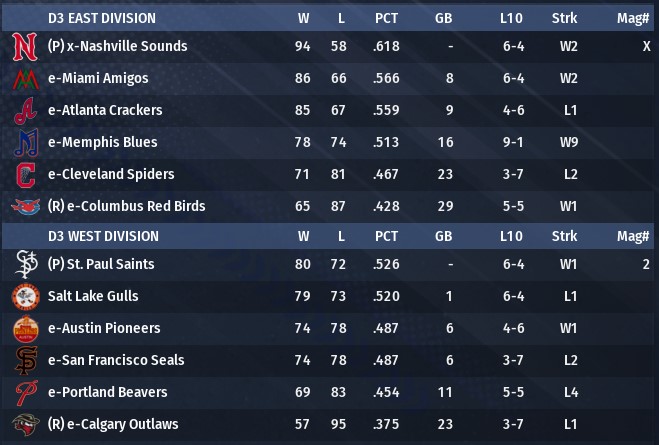This screenshot has height=445, width=659.
Task: Open the Austin Pioneers logo icon
Action: [24, 329]
